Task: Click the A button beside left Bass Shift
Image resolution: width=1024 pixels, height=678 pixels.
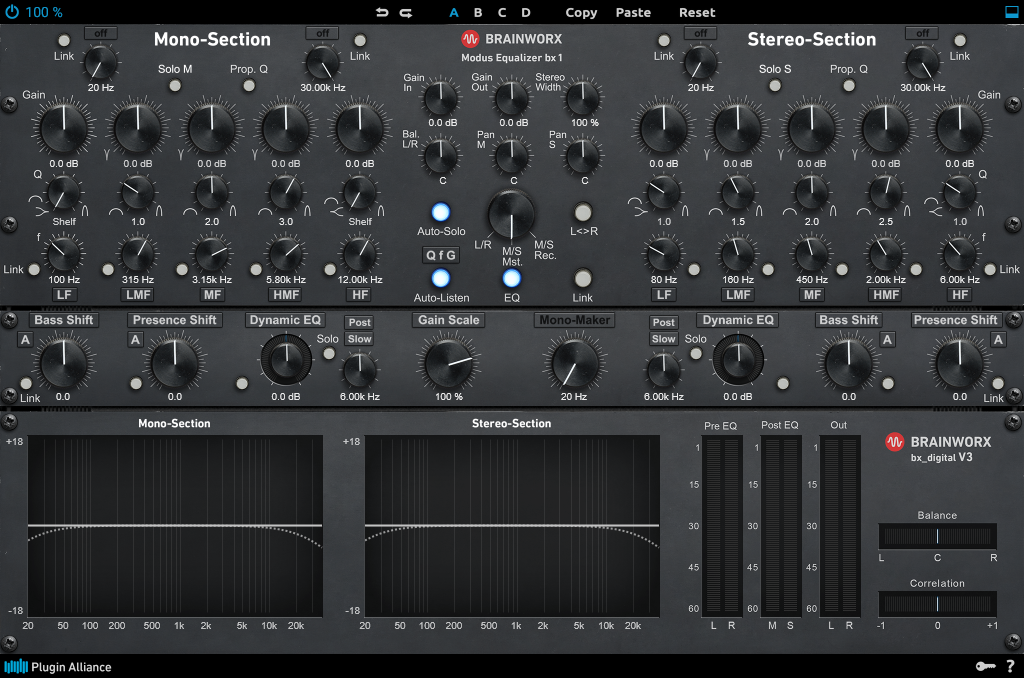Action: 25,340
